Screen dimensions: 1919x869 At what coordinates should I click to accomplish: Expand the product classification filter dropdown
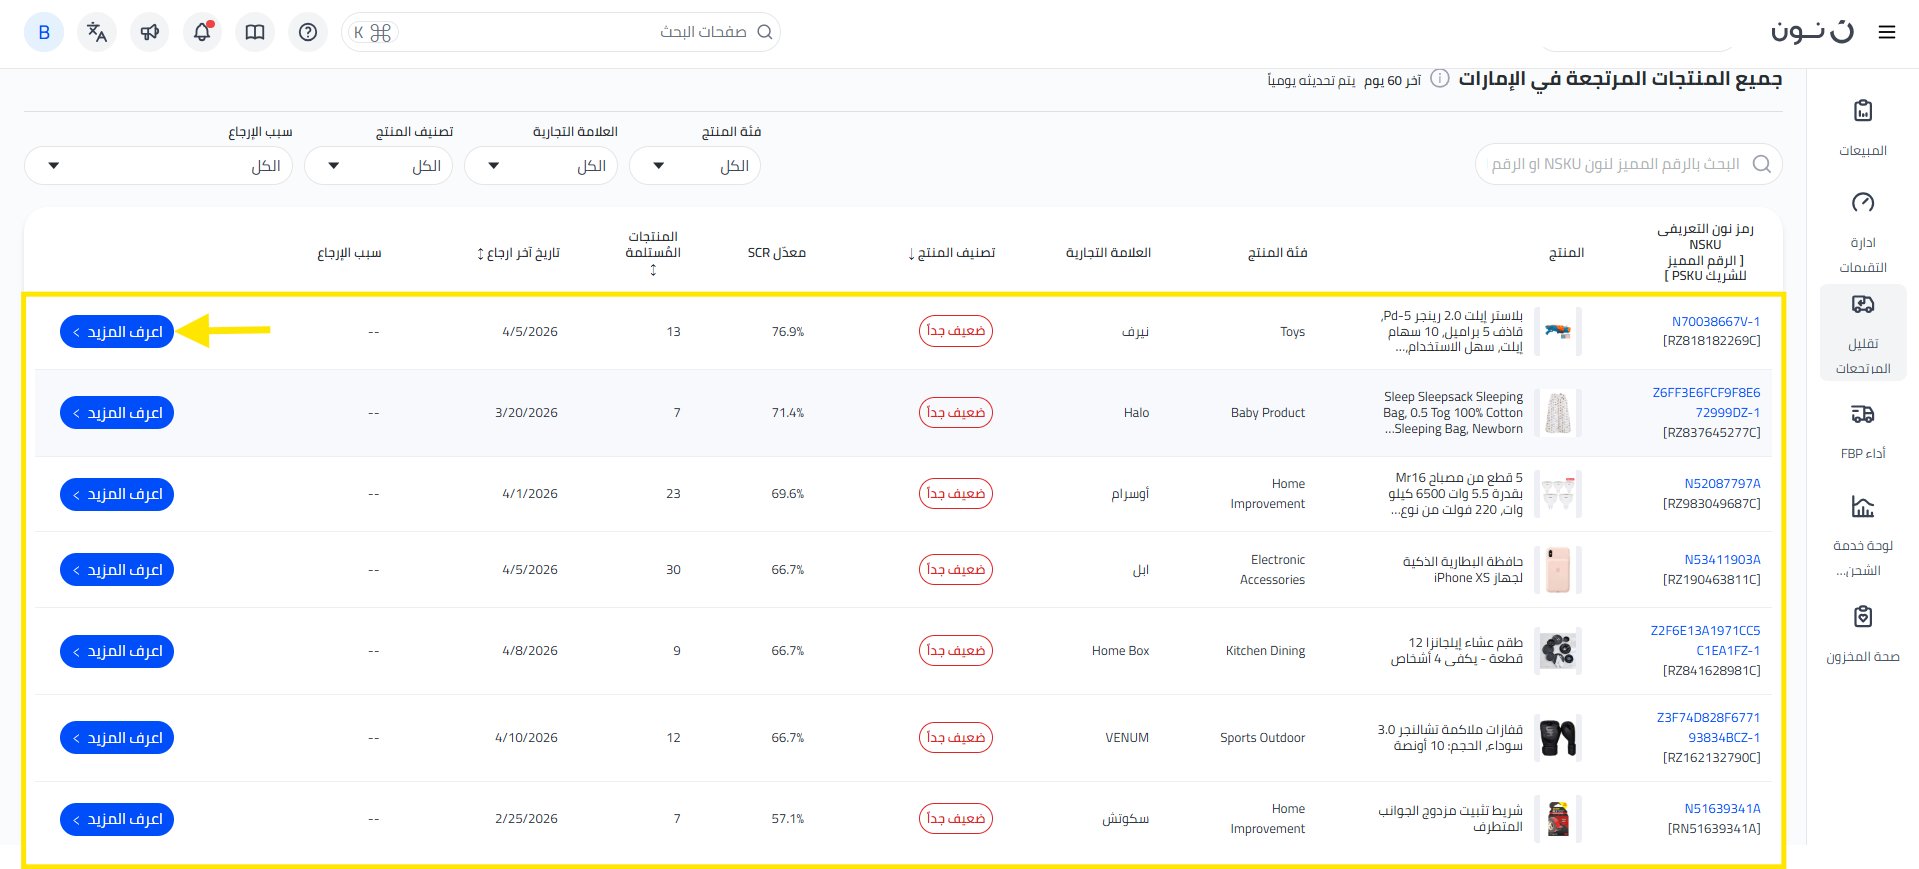[x=378, y=166]
